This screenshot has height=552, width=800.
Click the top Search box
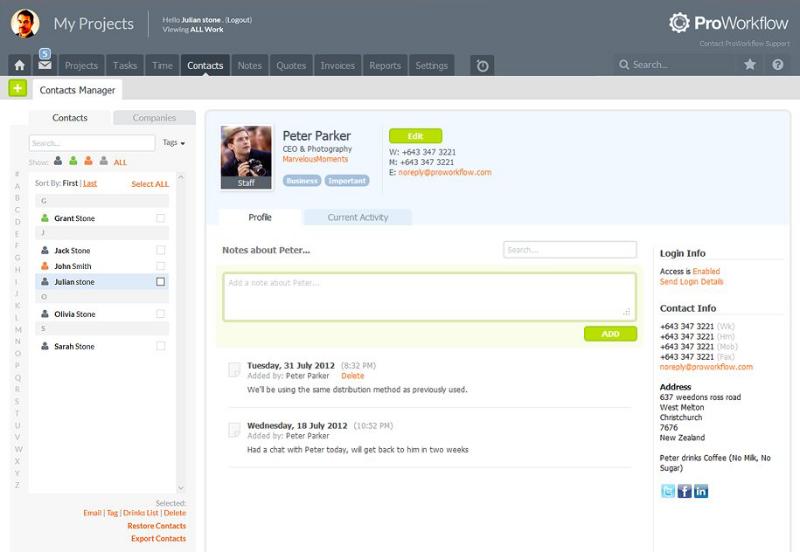click(673, 65)
